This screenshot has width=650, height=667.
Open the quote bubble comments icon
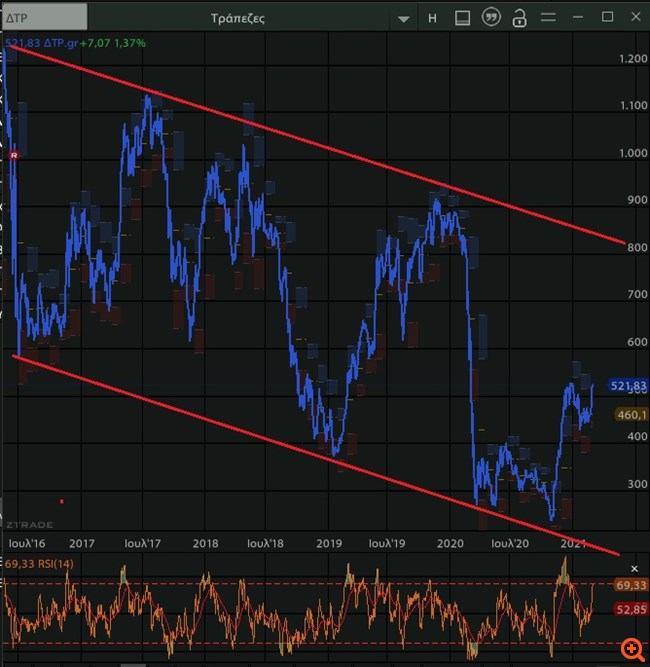(490, 18)
